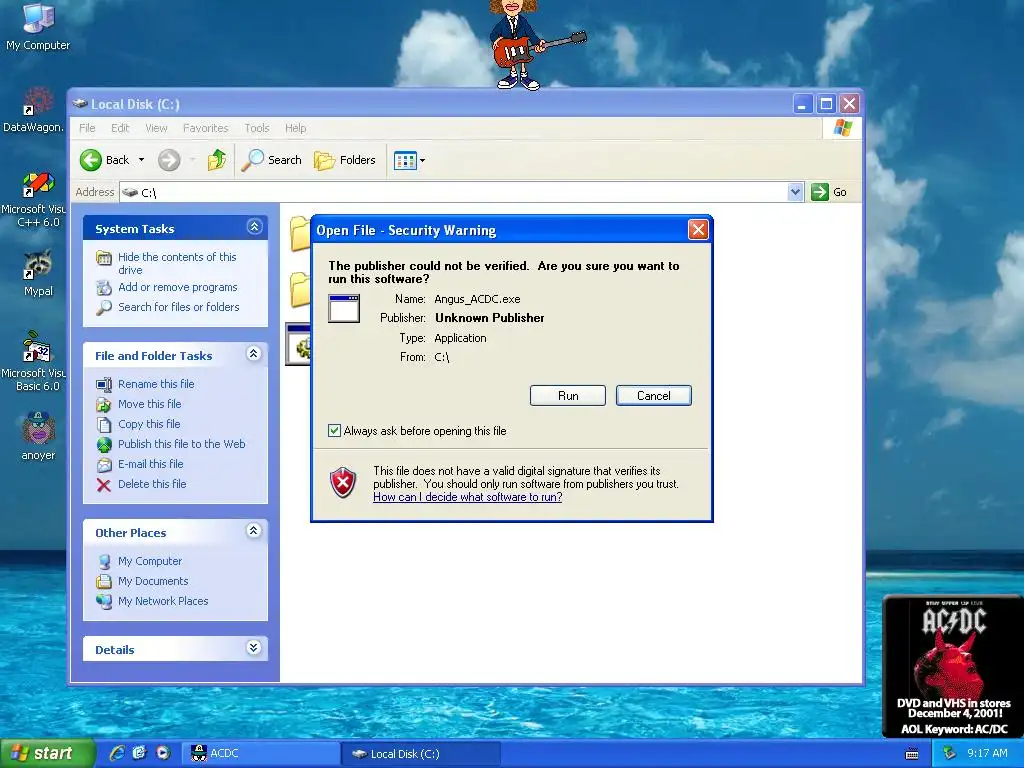1024x768 pixels.
Task: Click Copy this file
Action: 149,424
